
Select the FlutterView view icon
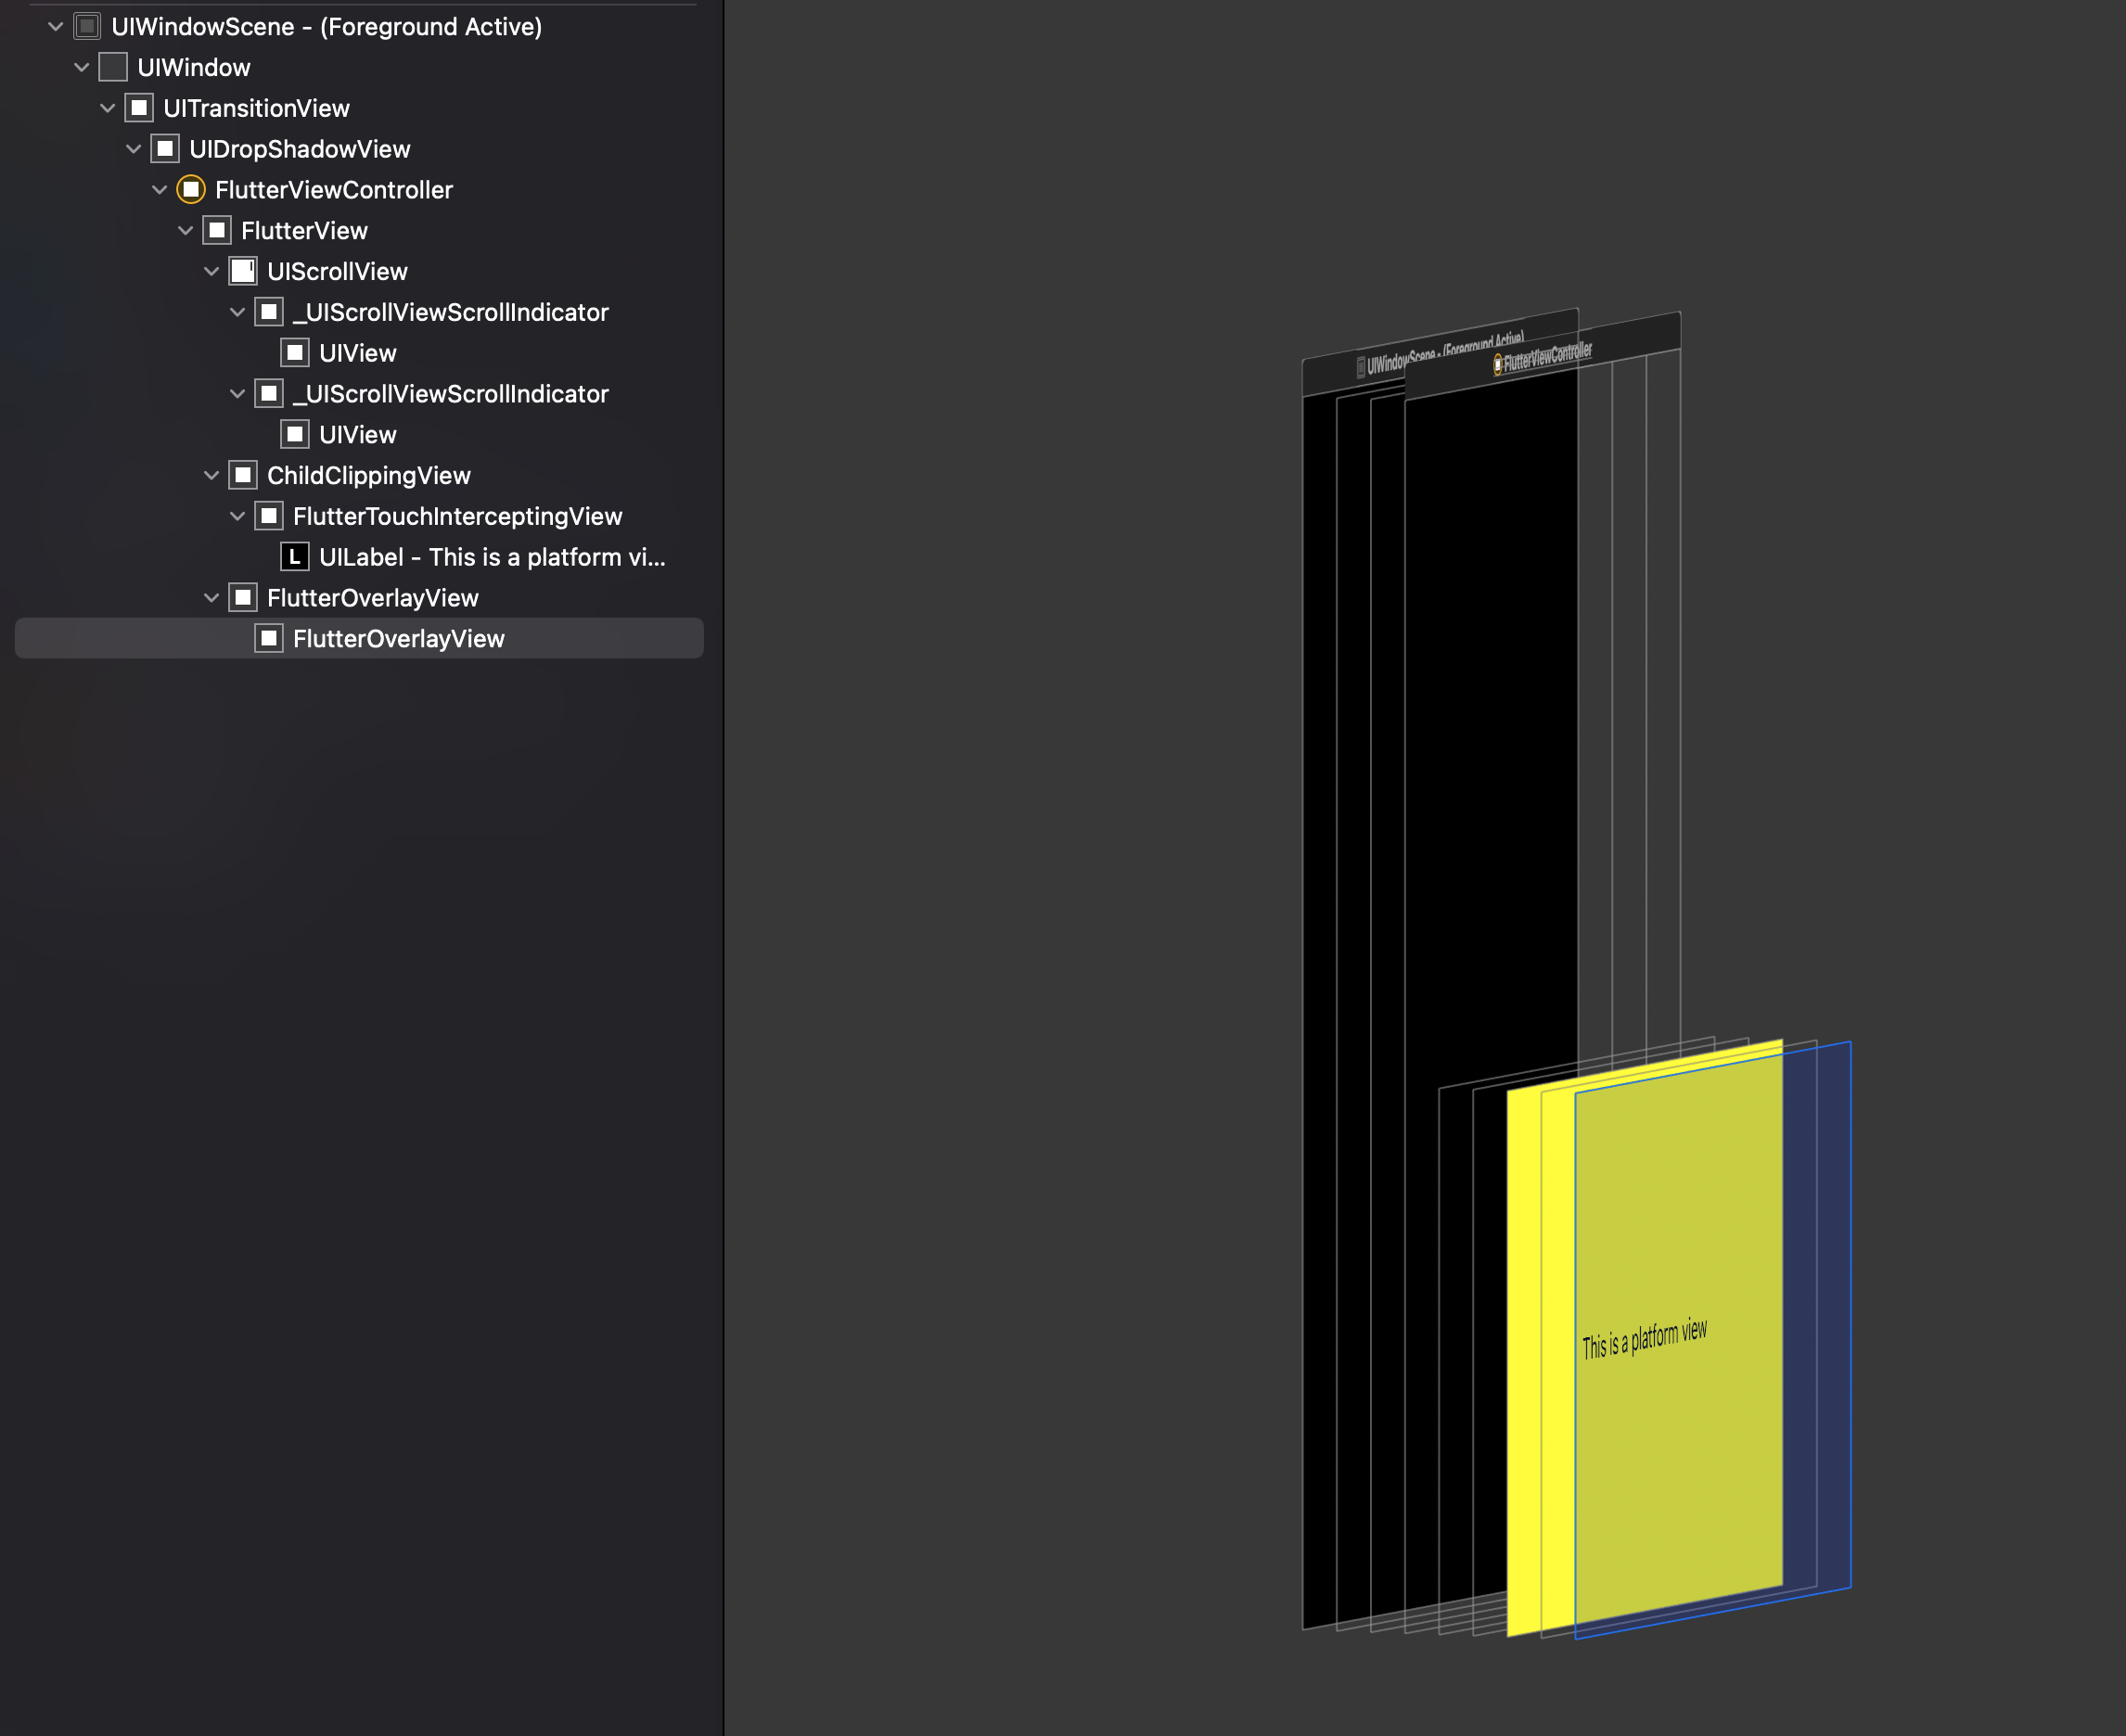(216, 230)
